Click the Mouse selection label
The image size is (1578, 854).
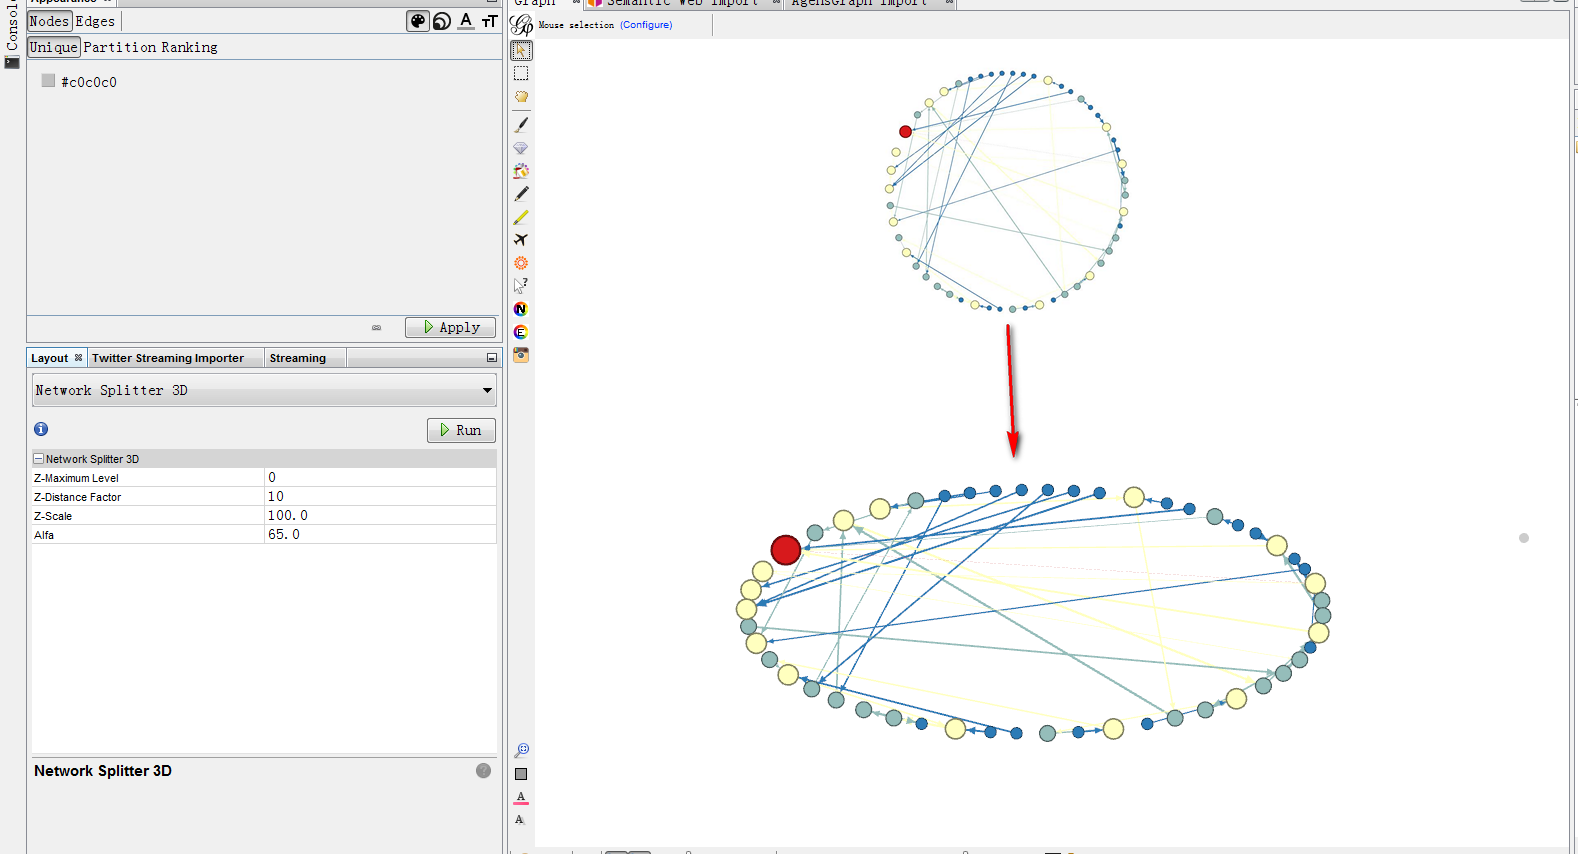576,25
